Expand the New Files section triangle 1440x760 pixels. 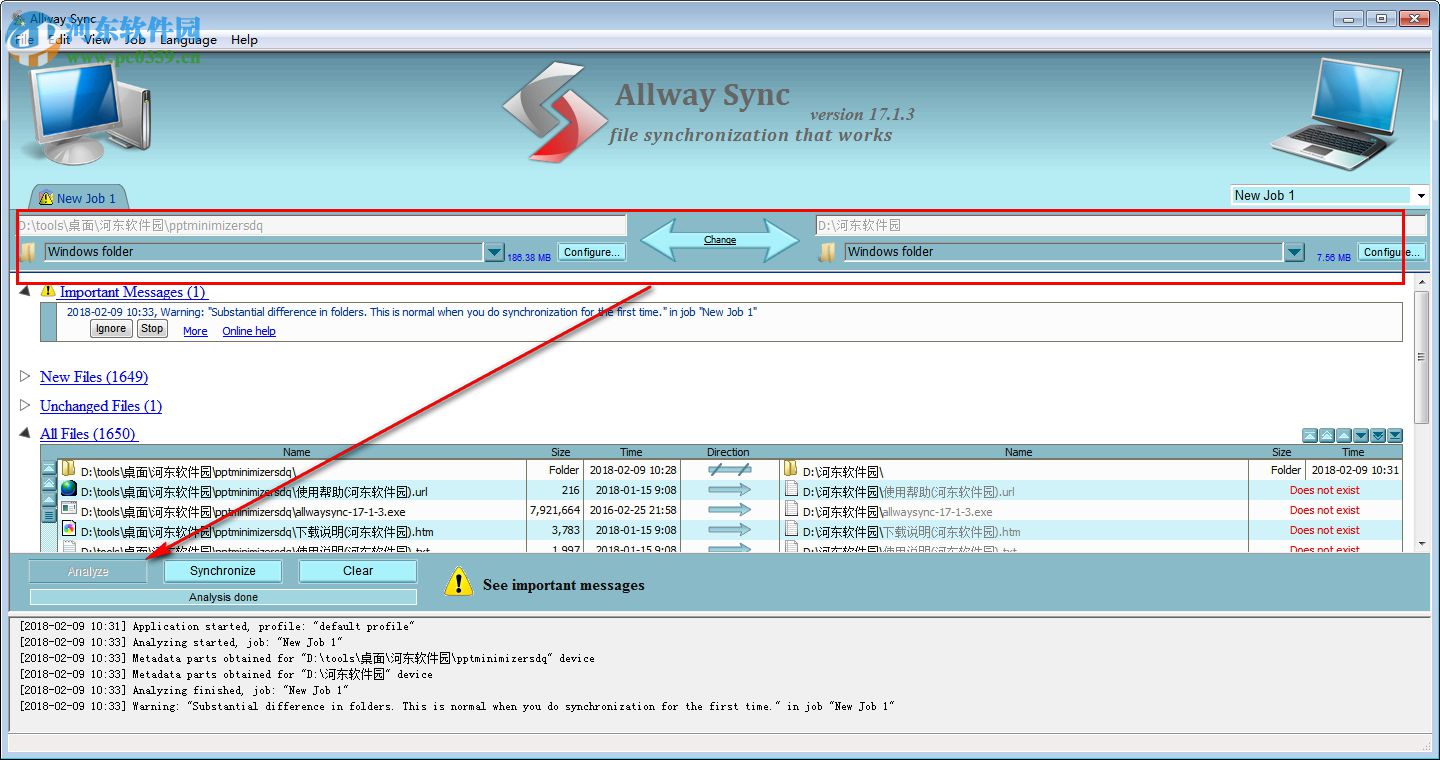pyautogui.click(x=25, y=377)
